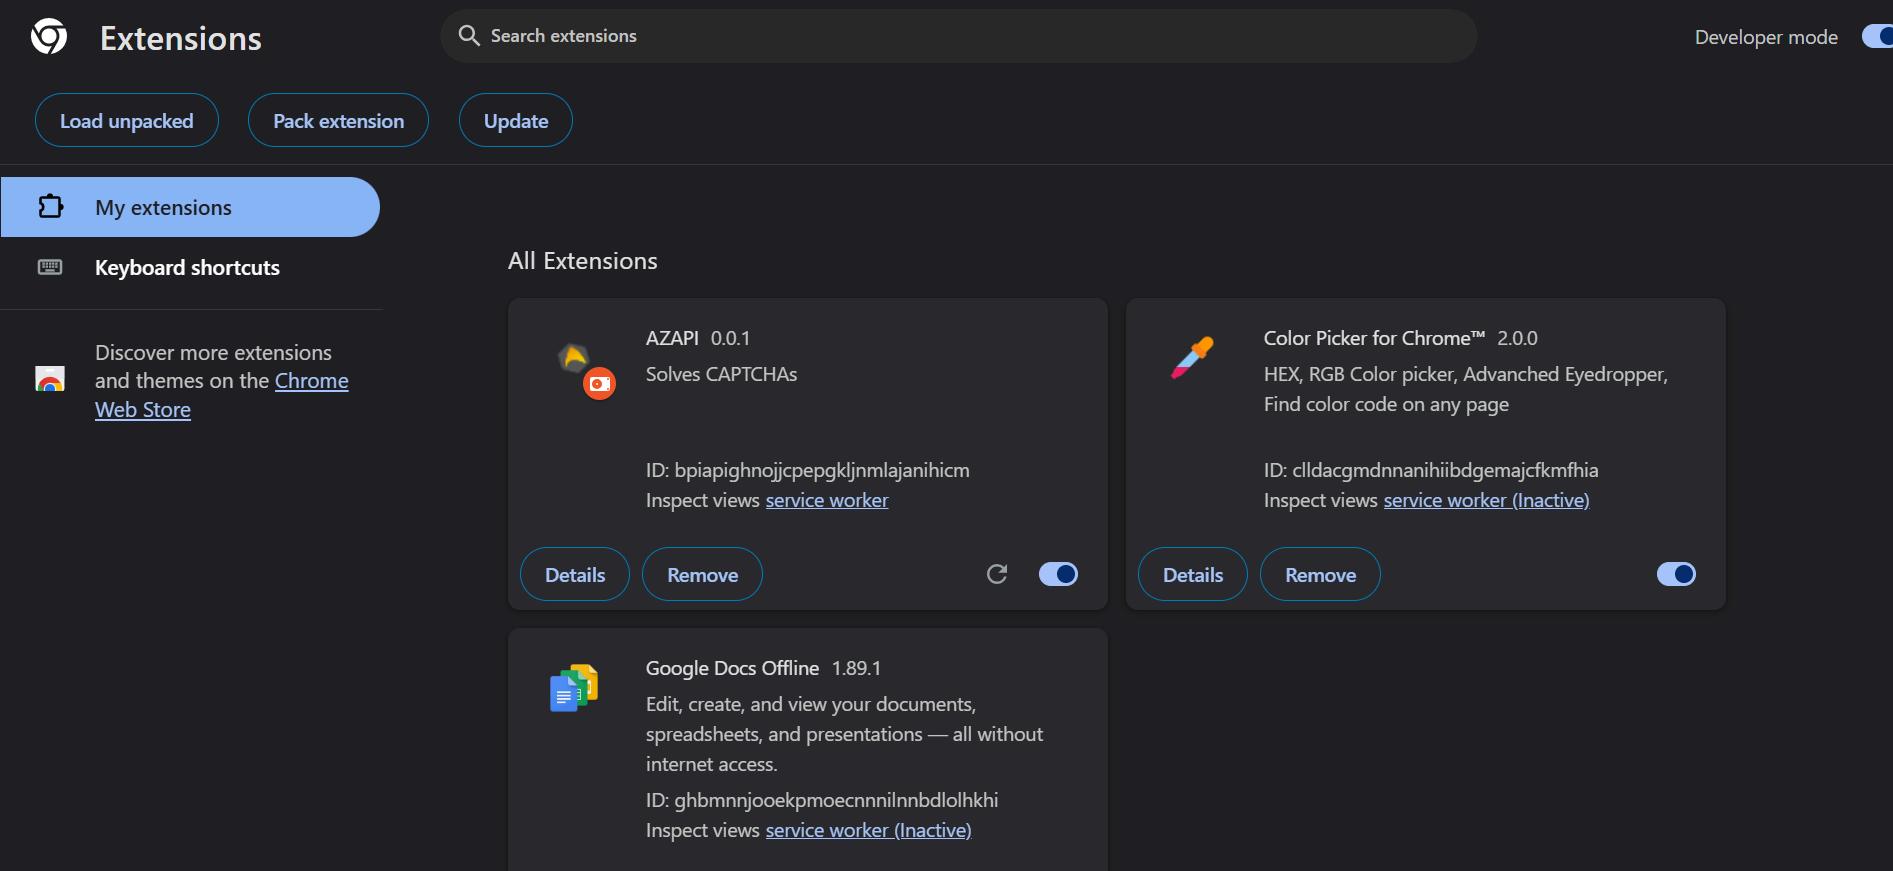
Task: Click the search magnifier icon
Action: click(468, 36)
